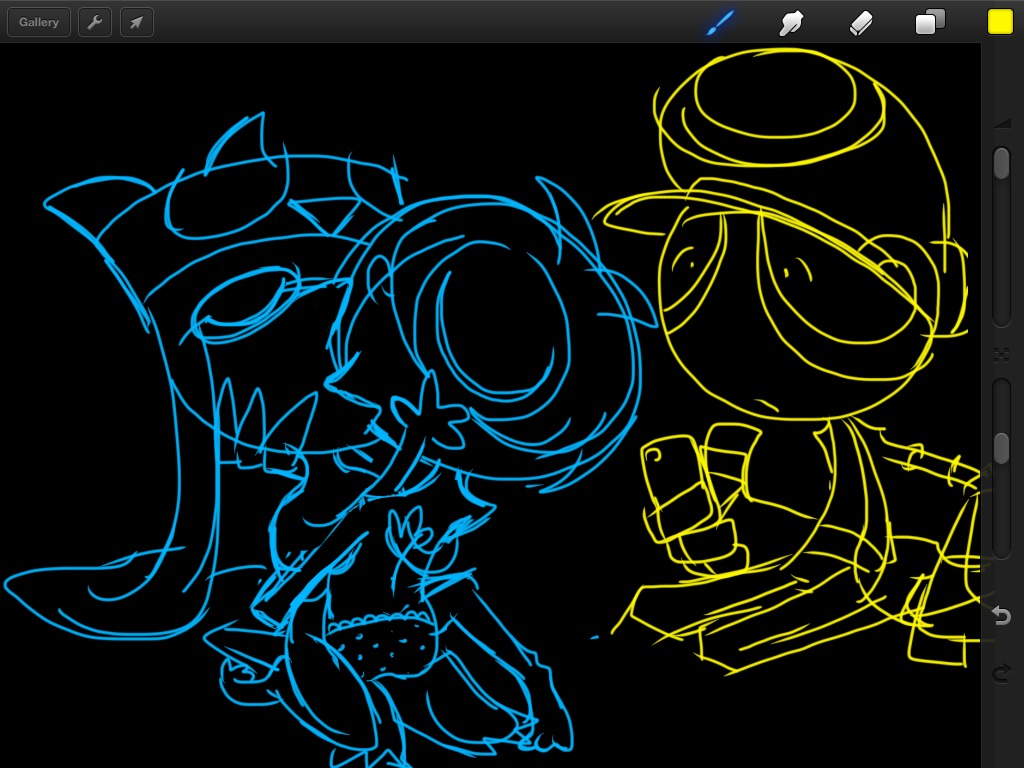This screenshot has height=768, width=1024.
Task: Open the Layers panel icon
Action: pos(930,22)
